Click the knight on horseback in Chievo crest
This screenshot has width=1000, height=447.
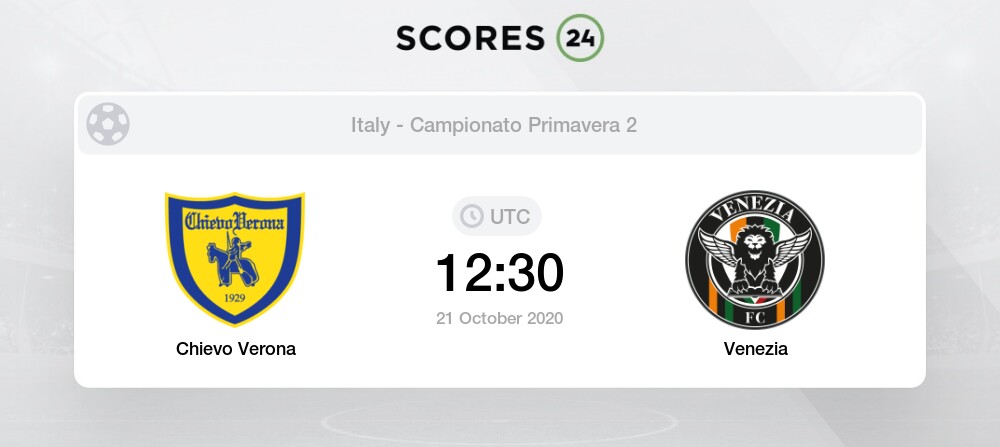tap(231, 262)
